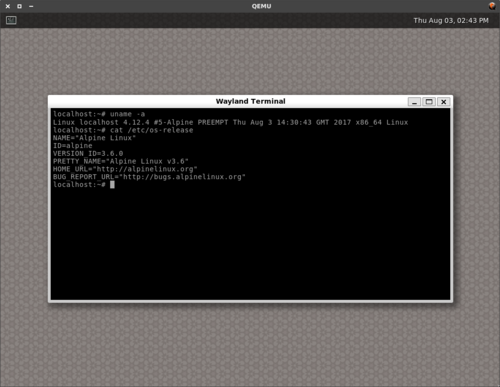The image size is (500, 387).
Task: Maximize the Wayland Terminal window
Action: (x=429, y=102)
